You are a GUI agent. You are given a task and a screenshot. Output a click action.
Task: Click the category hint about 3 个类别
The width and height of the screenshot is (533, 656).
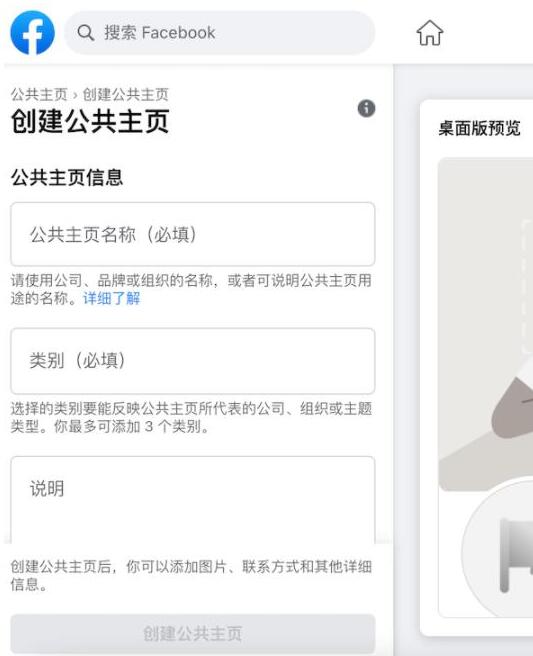coord(191,417)
